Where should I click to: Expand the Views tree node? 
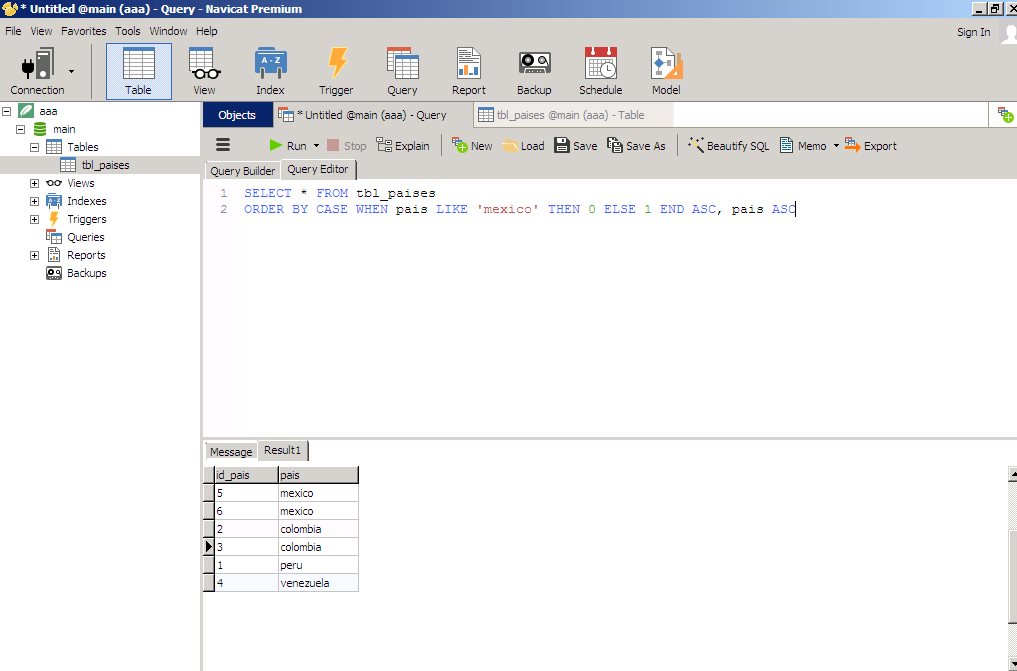[x=34, y=183]
